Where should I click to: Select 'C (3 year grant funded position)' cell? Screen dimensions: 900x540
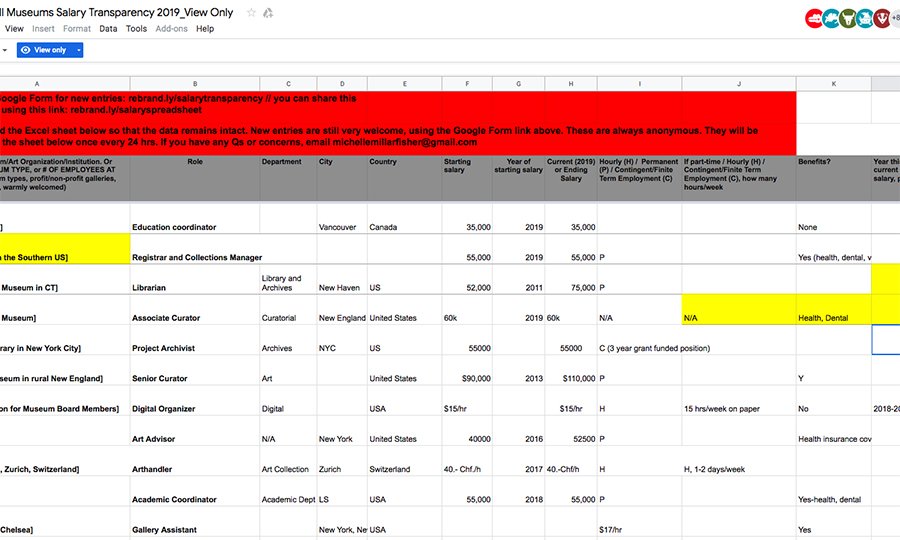pyautogui.click(x=639, y=340)
